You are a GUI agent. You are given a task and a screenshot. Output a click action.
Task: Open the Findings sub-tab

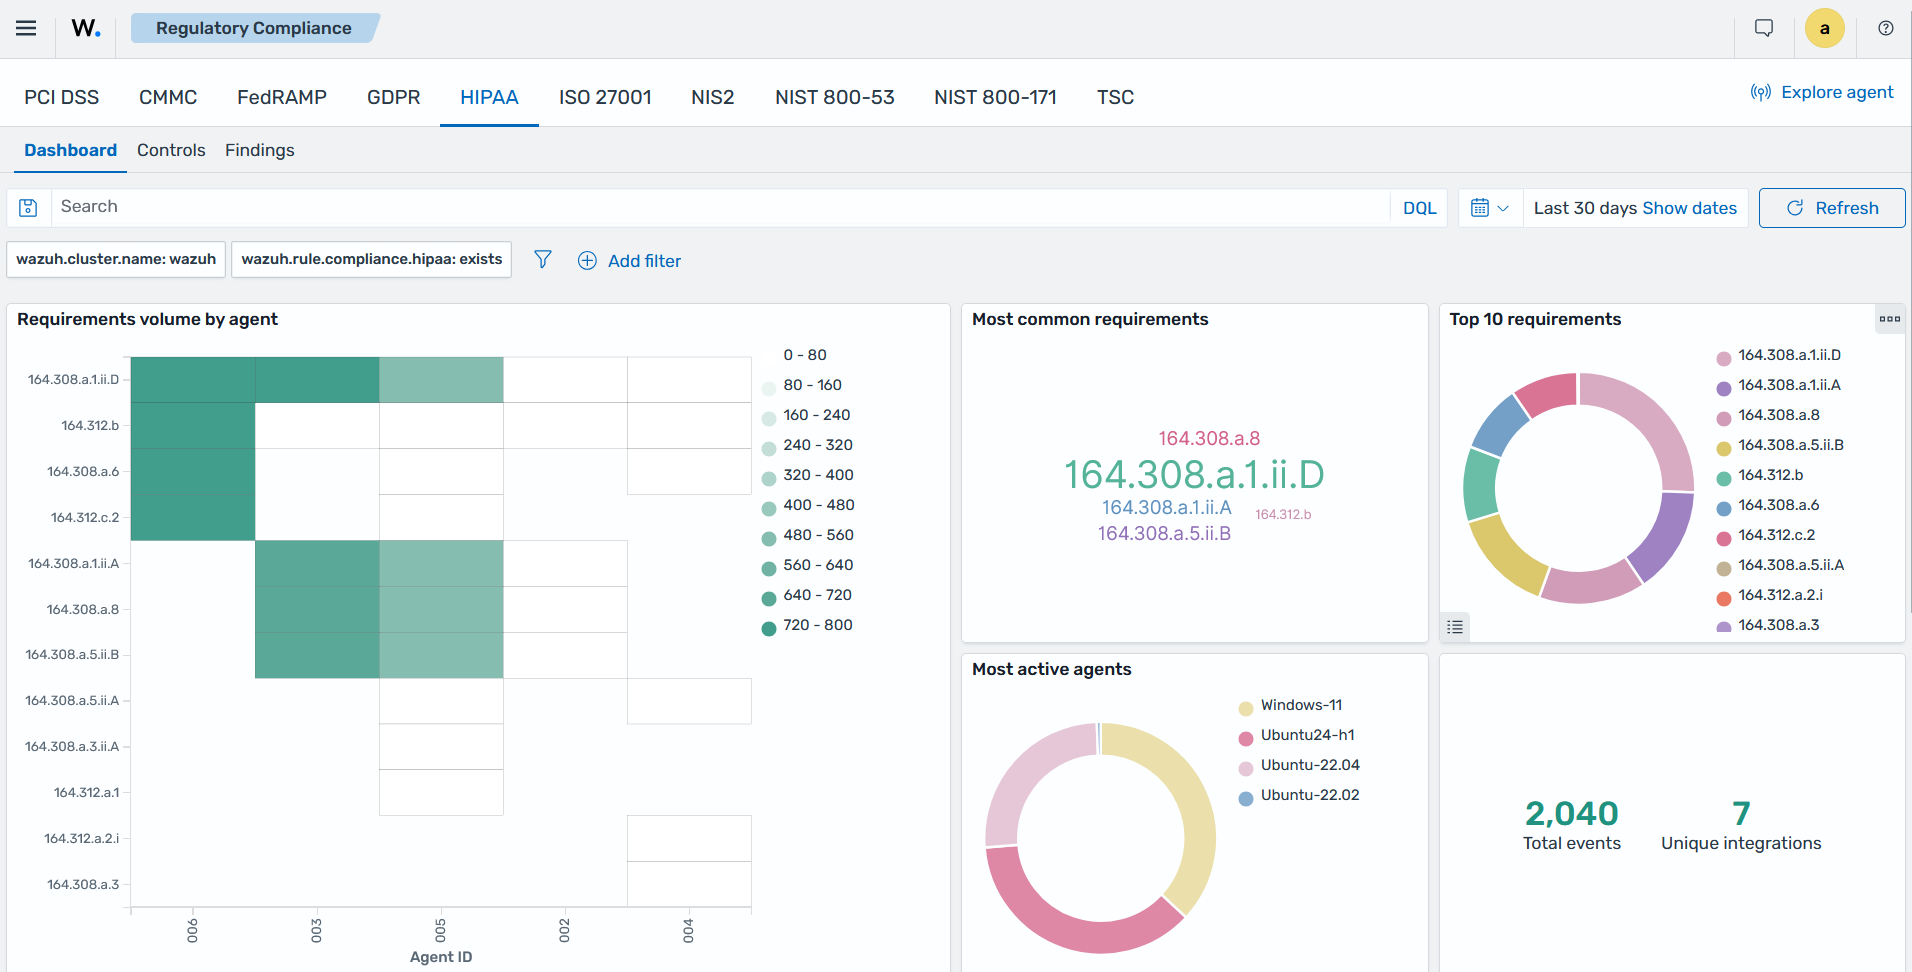pyautogui.click(x=260, y=150)
